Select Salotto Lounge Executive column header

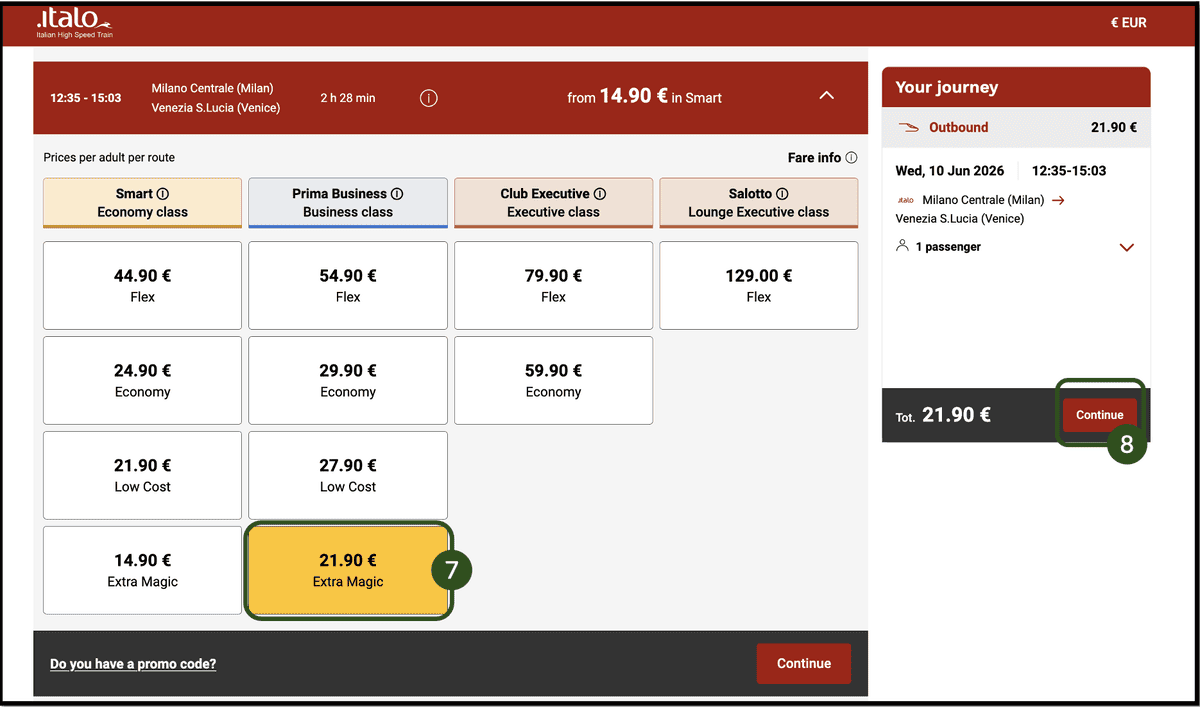point(759,203)
